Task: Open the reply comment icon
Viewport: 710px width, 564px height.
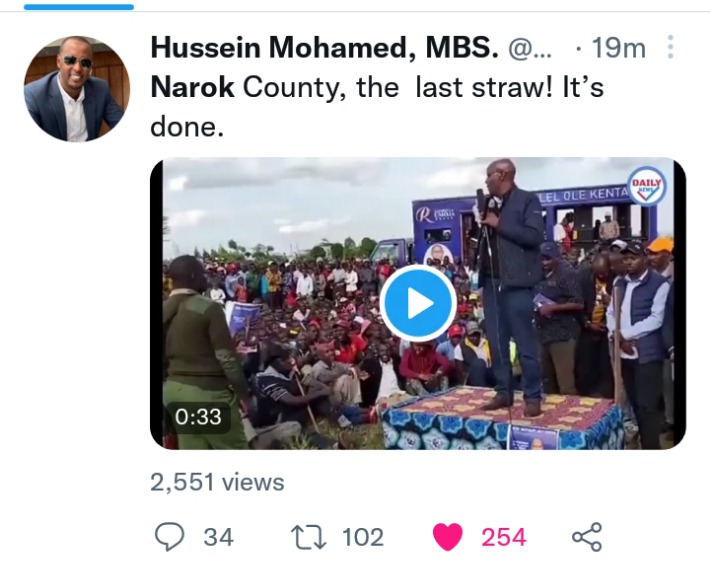Action: click(169, 537)
